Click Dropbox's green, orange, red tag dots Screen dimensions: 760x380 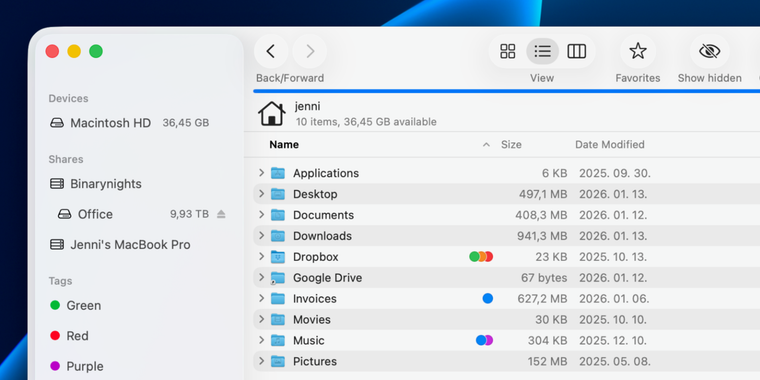tap(481, 256)
